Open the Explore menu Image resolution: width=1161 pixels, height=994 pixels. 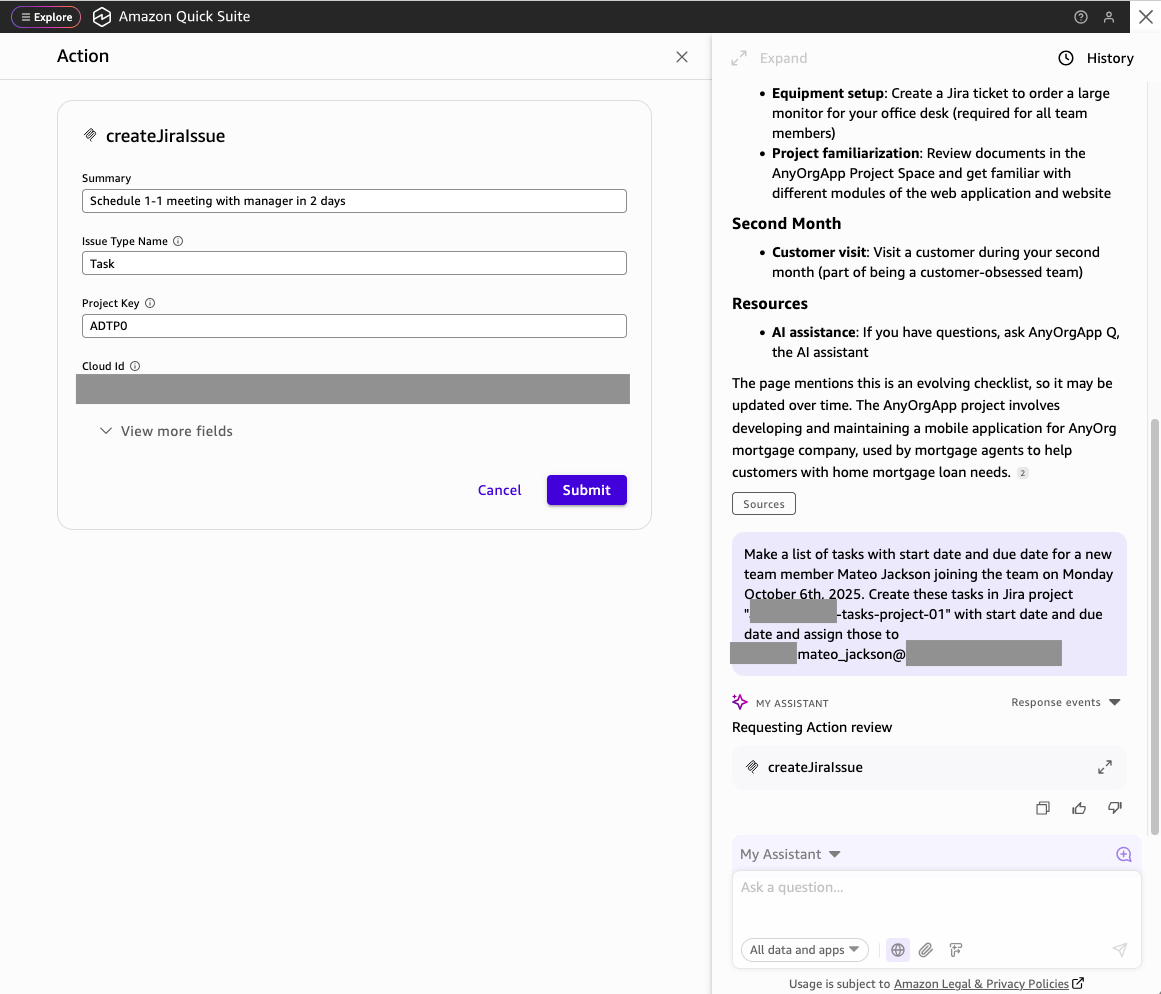click(47, 17)
